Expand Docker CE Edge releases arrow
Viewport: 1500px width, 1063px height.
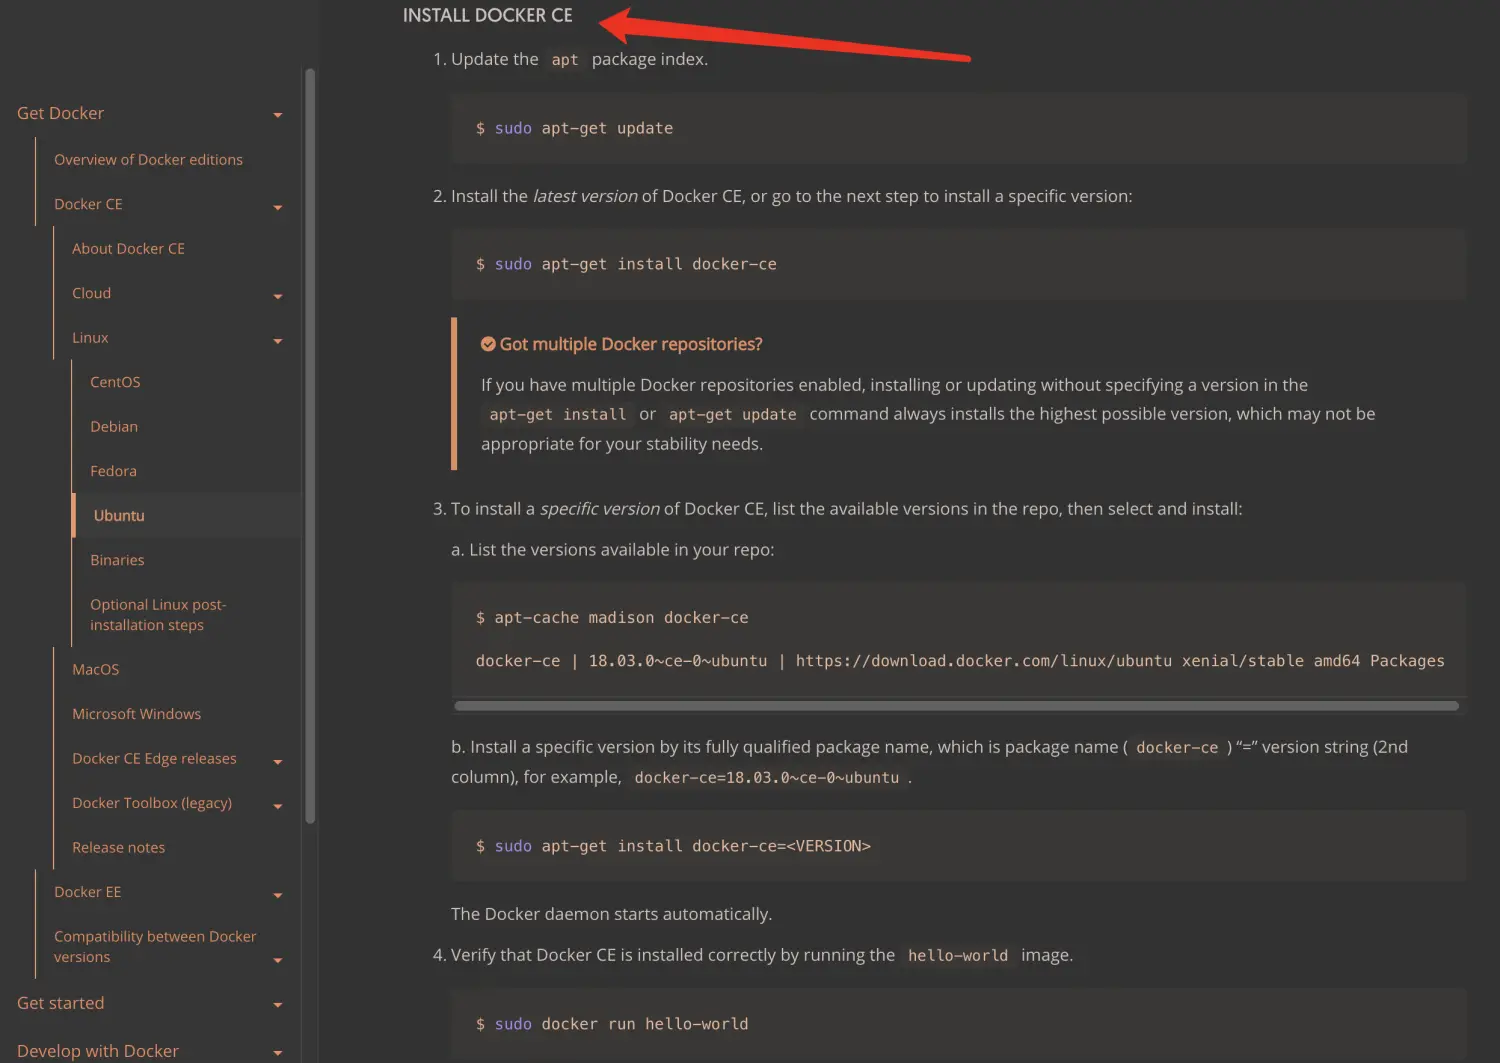278,762
